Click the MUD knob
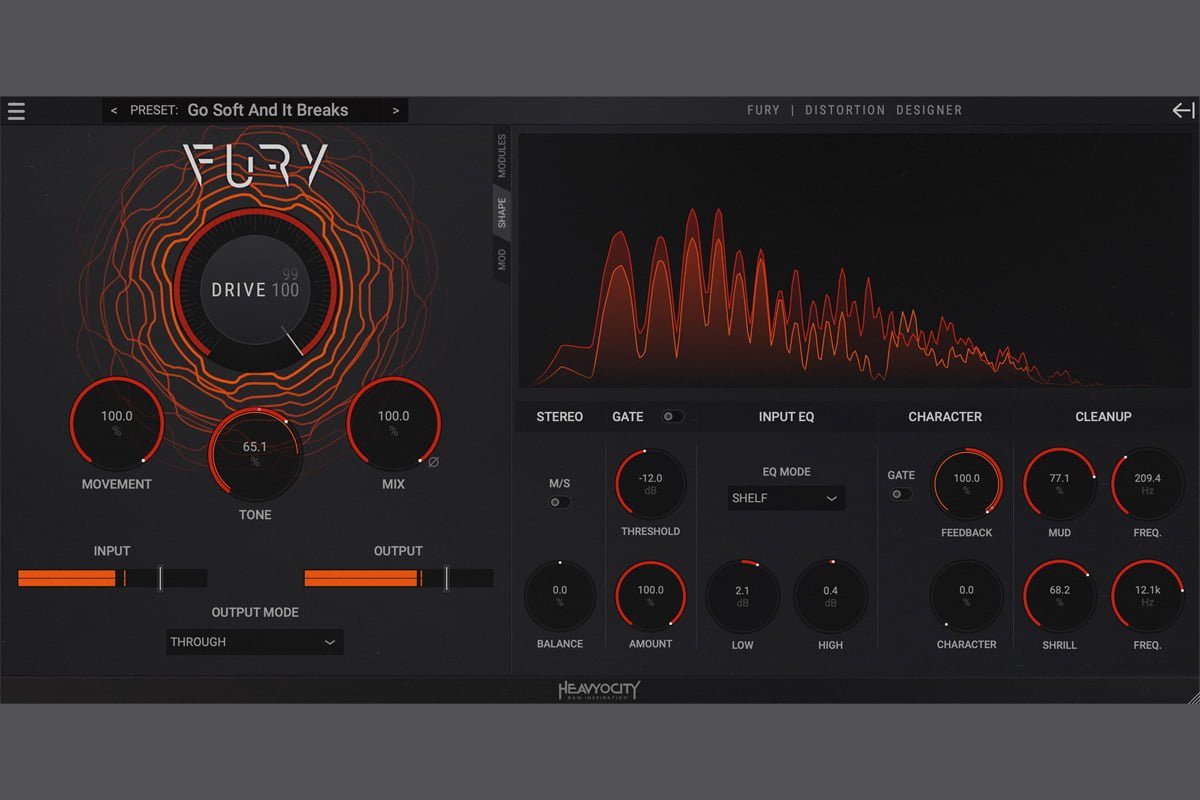This screenshot has height=800, width=1200. click(1060, 484)
